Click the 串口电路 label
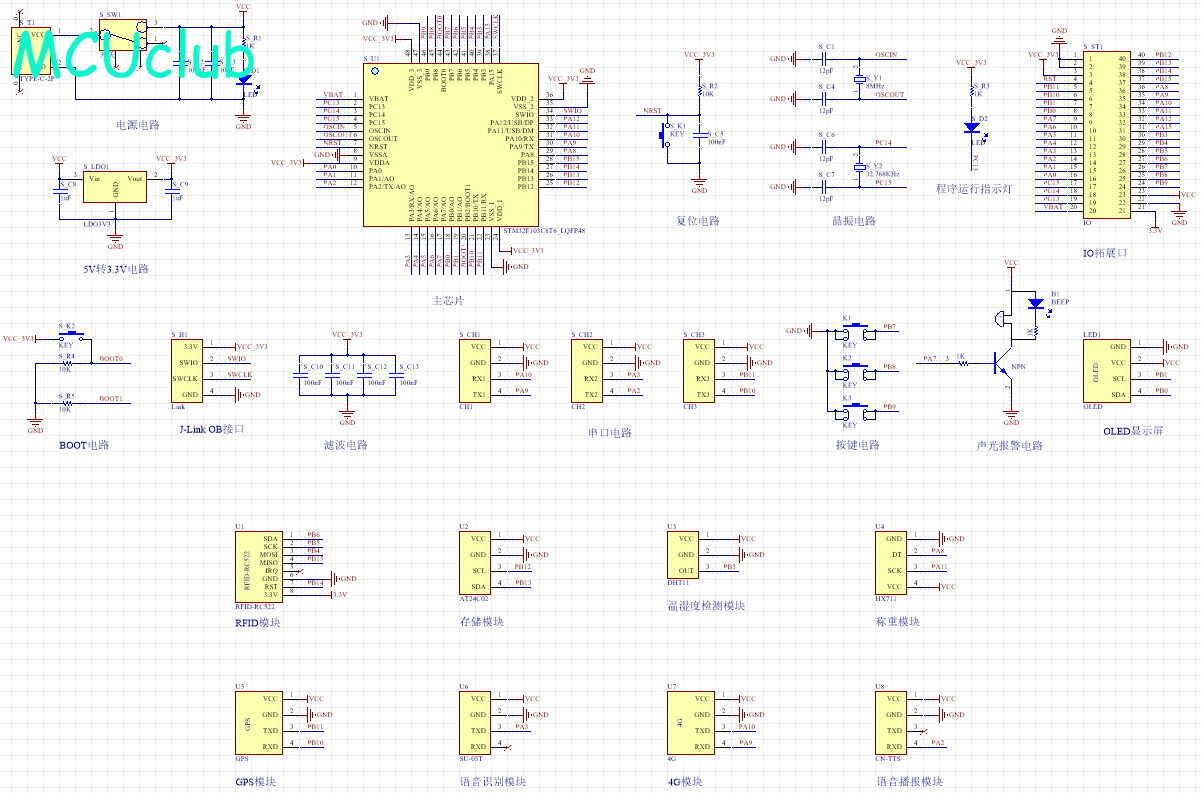 pos(610,433)
